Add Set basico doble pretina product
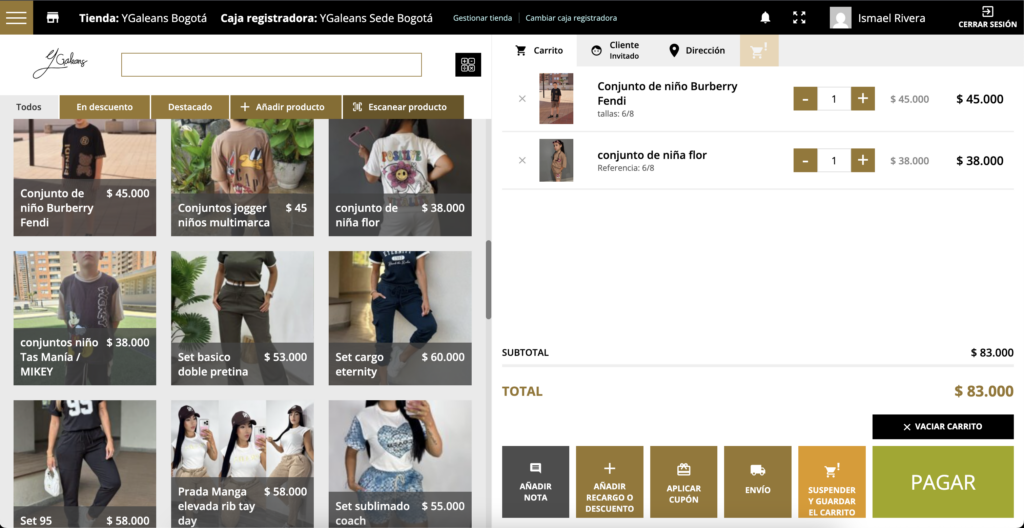Screen dimensions: 1024x528 [x=242, y=318]
